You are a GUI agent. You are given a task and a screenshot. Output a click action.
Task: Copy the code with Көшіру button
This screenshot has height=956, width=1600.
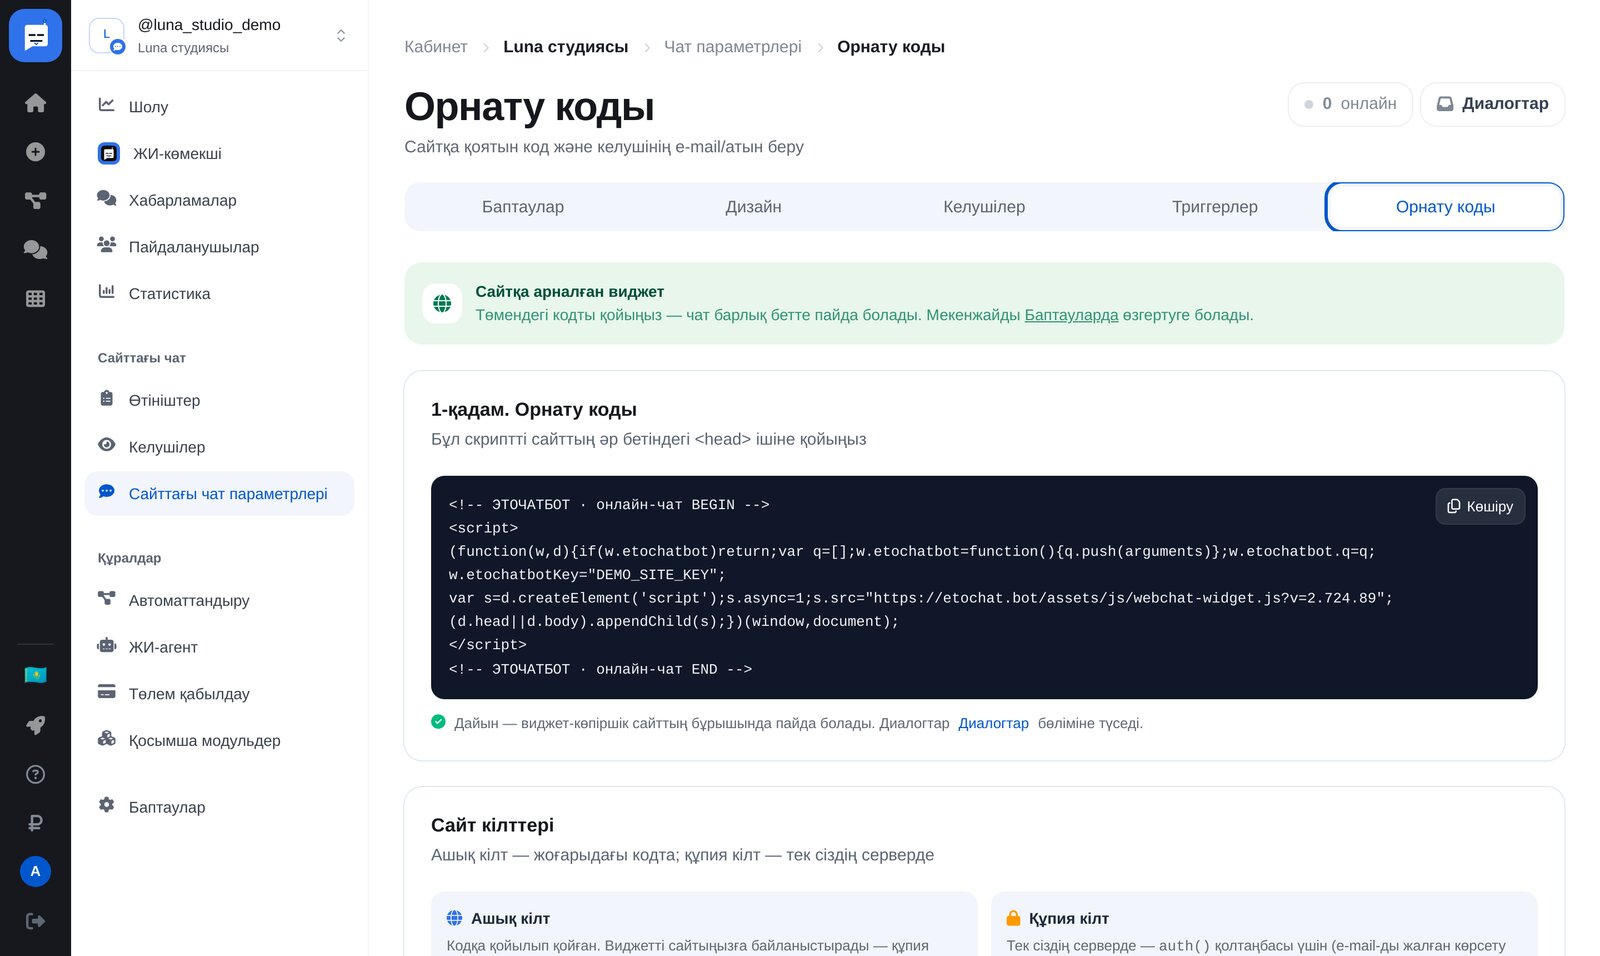1481,506
